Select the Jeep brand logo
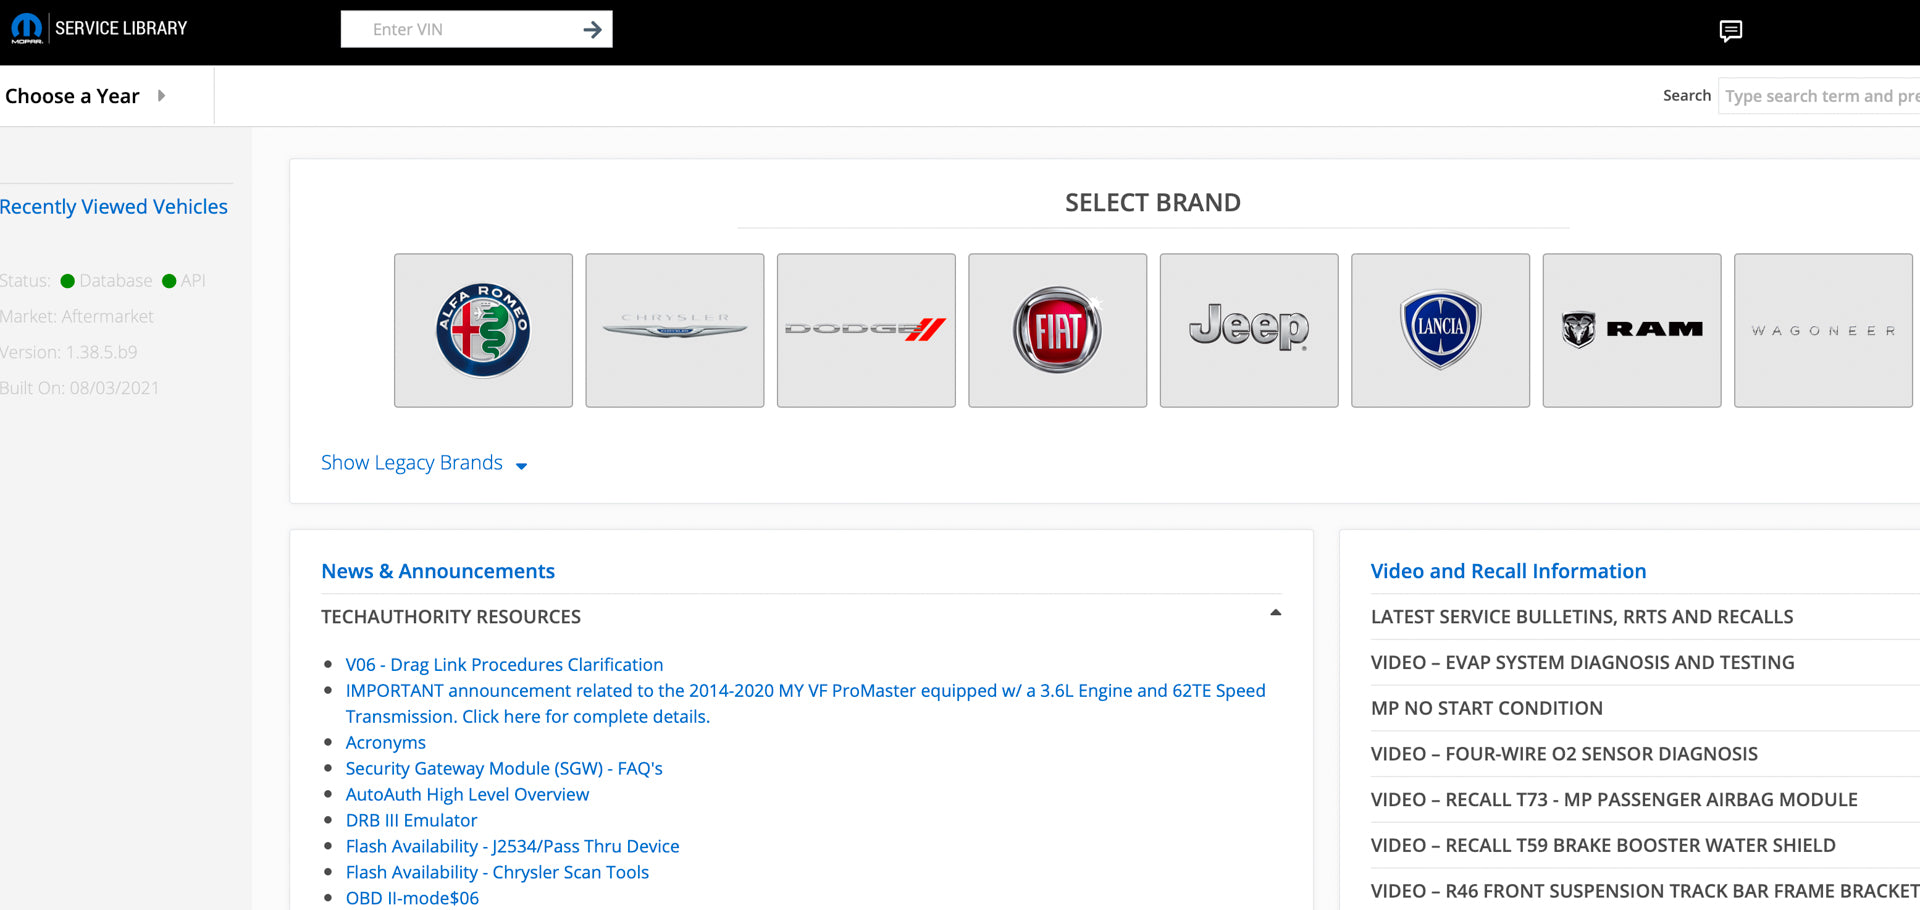Image resolution: width=1920 pixels, height=910 pixels. pyautogui.click(x=1248, y=330)
